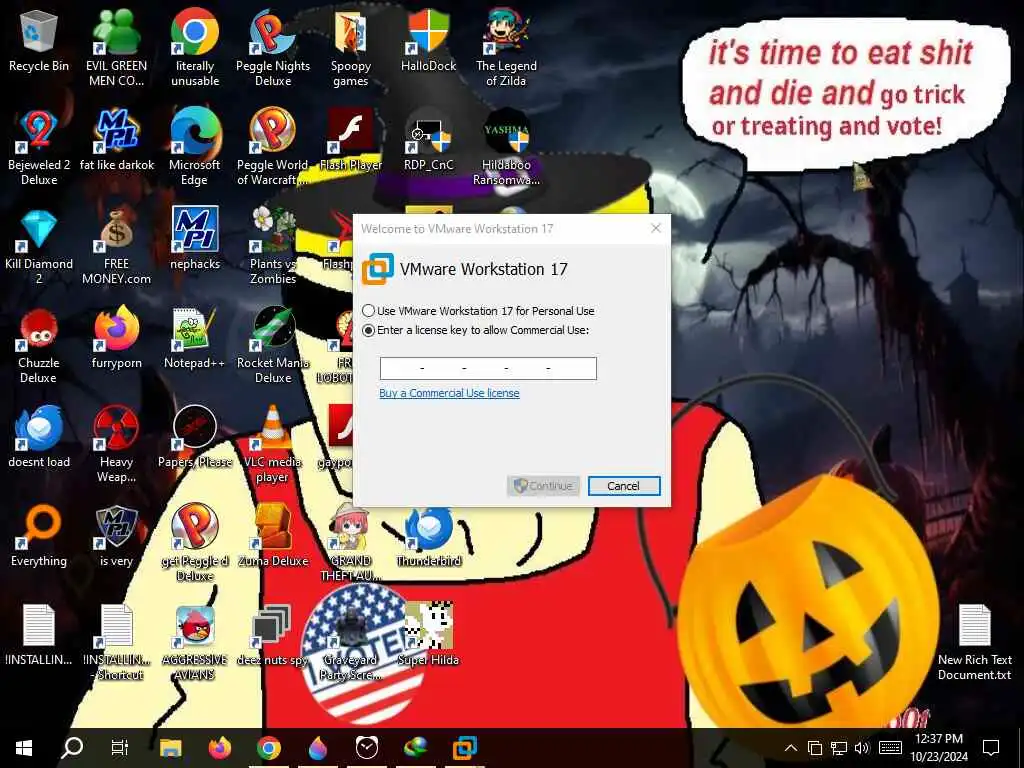The width and height of the screenshot is (1024, 768).
Task: Select the Chuzzle Deluxe icon
Action: [39, 346]
